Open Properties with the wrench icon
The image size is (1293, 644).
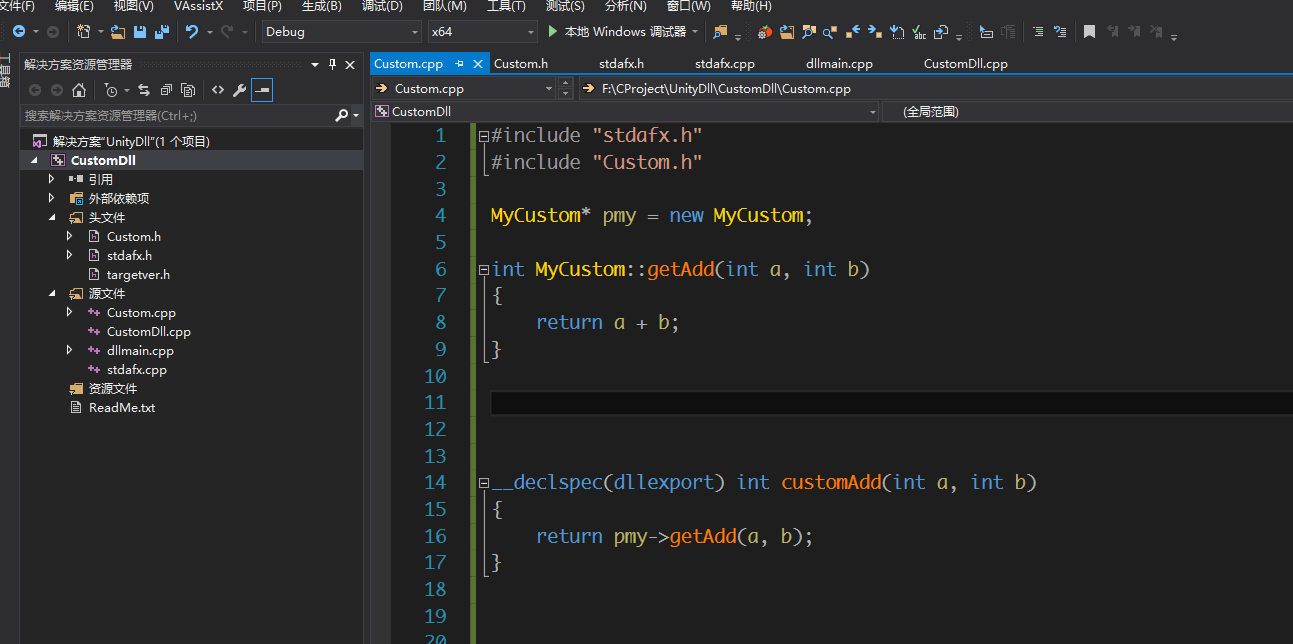[x=239, y=90]
